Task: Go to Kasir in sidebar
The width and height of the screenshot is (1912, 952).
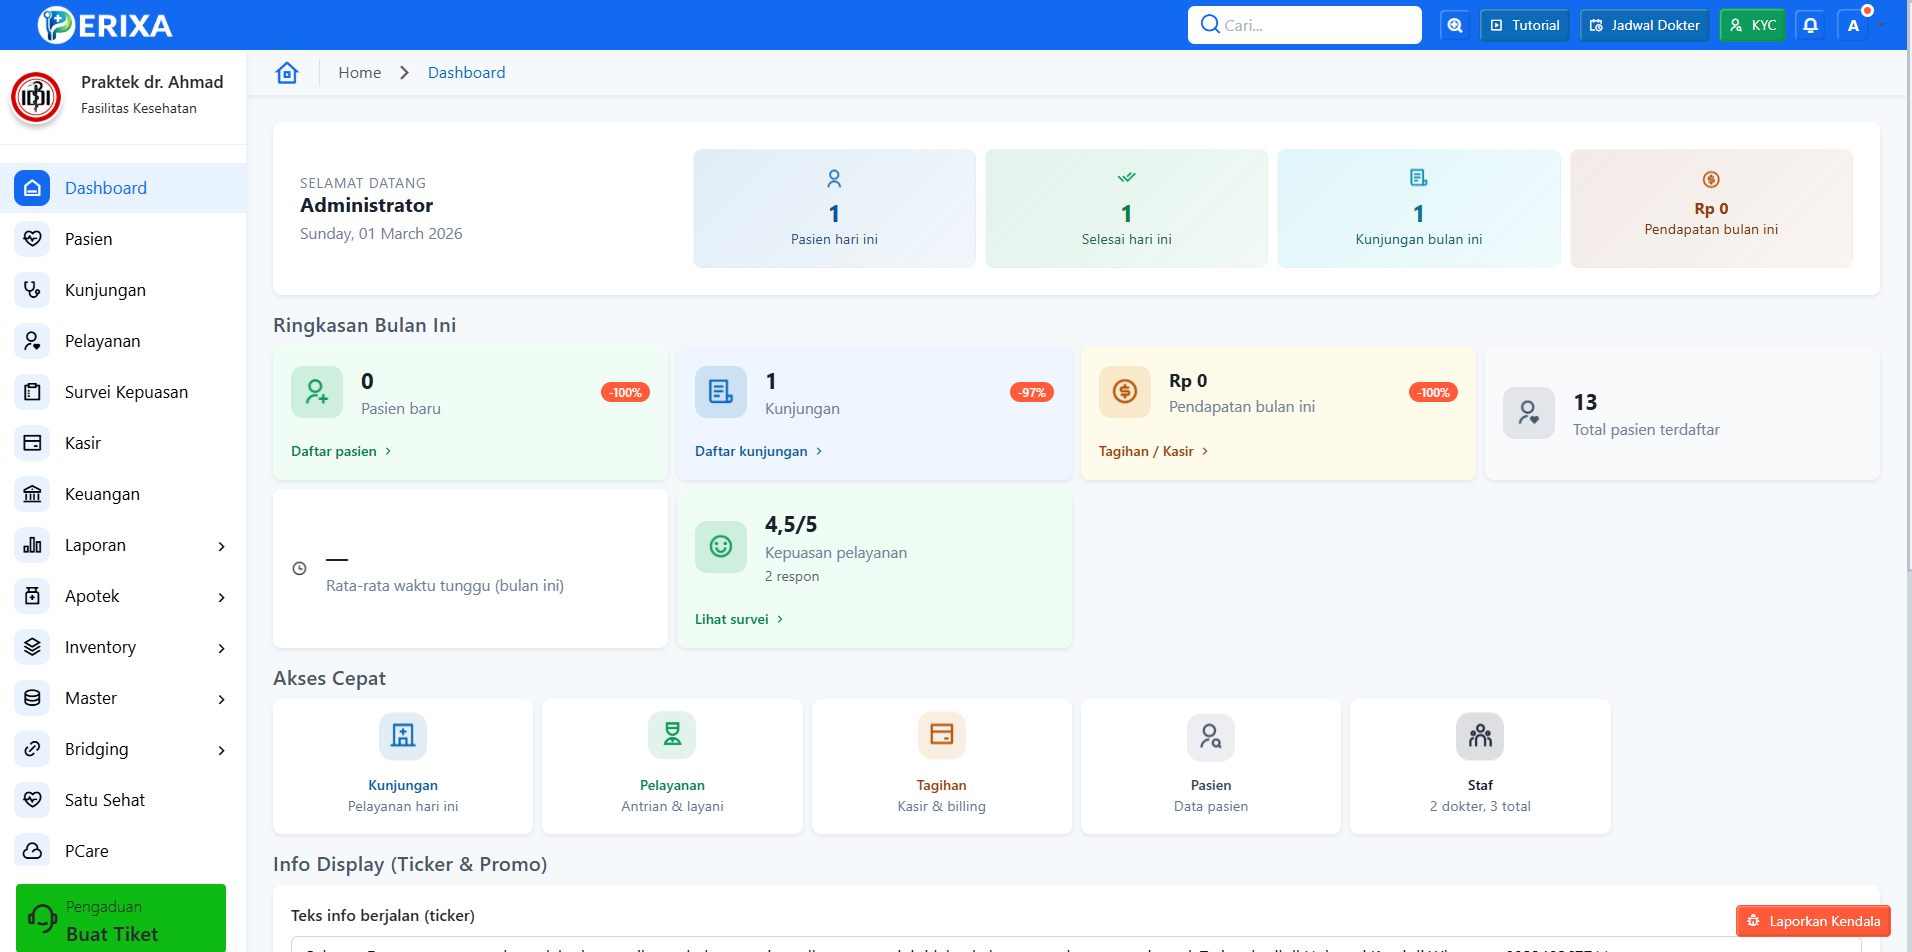Action: coord(83,443)
